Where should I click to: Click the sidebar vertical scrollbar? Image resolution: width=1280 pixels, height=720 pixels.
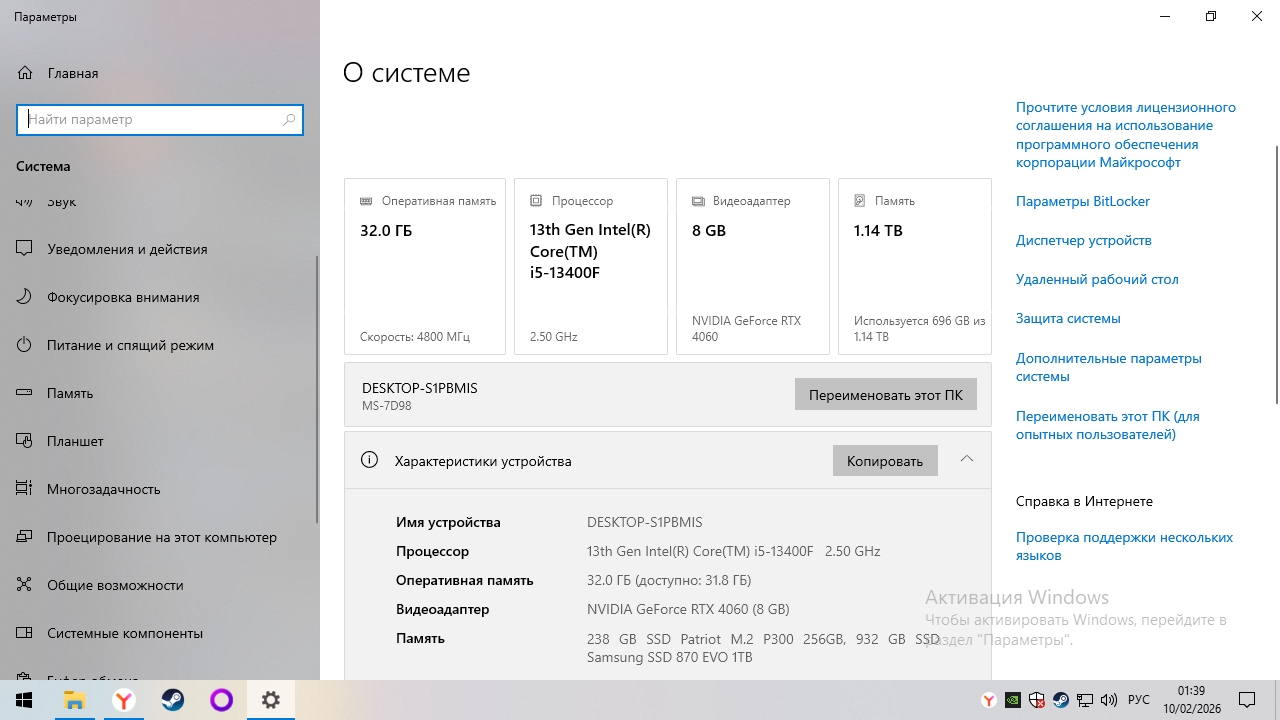click(318, 390)
